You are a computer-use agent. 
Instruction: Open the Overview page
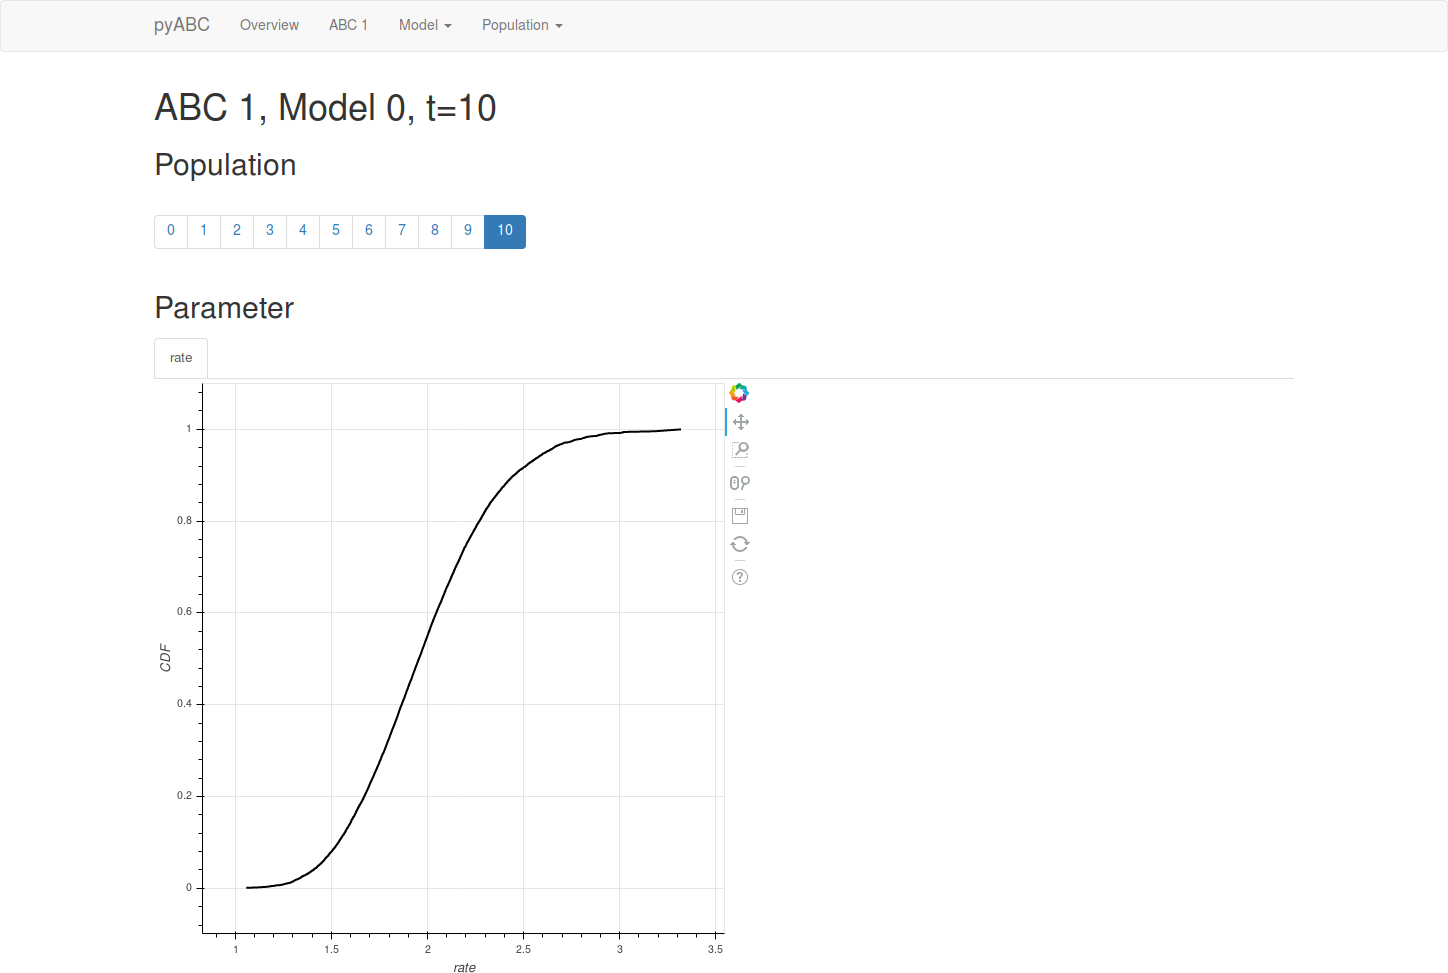(269, 25)
